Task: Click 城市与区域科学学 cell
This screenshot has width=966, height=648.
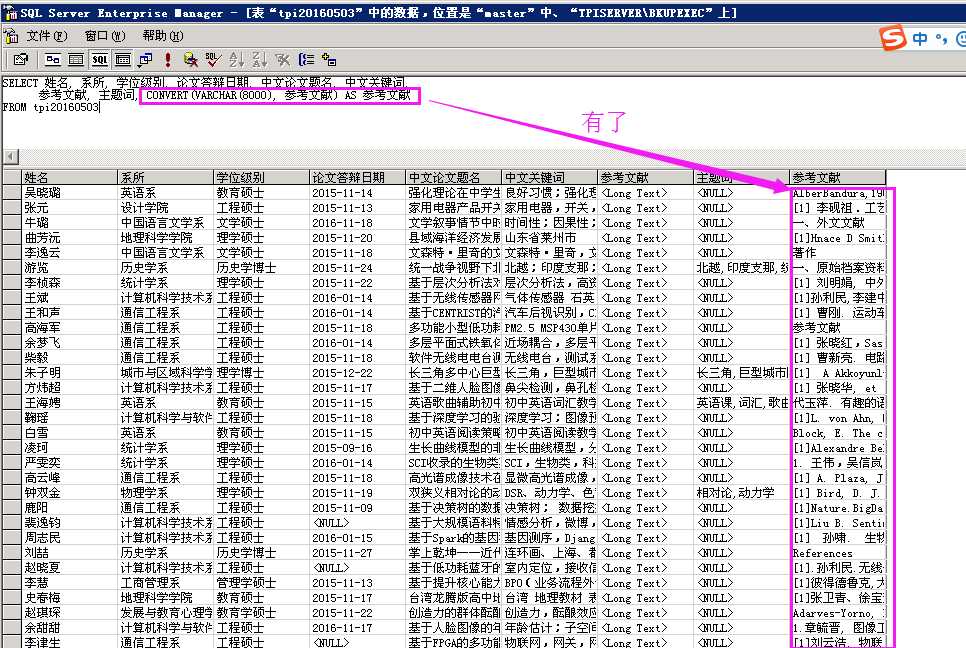Action: 165,373
